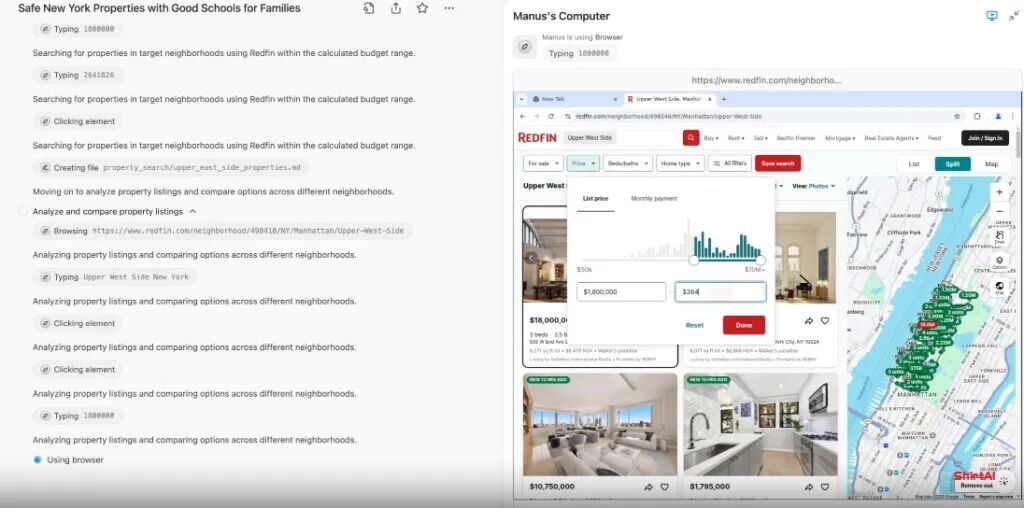Viewport: 1024px width, 508px height.
Task: Select the Monthly payment tab
Action: (x=654, y=198)
